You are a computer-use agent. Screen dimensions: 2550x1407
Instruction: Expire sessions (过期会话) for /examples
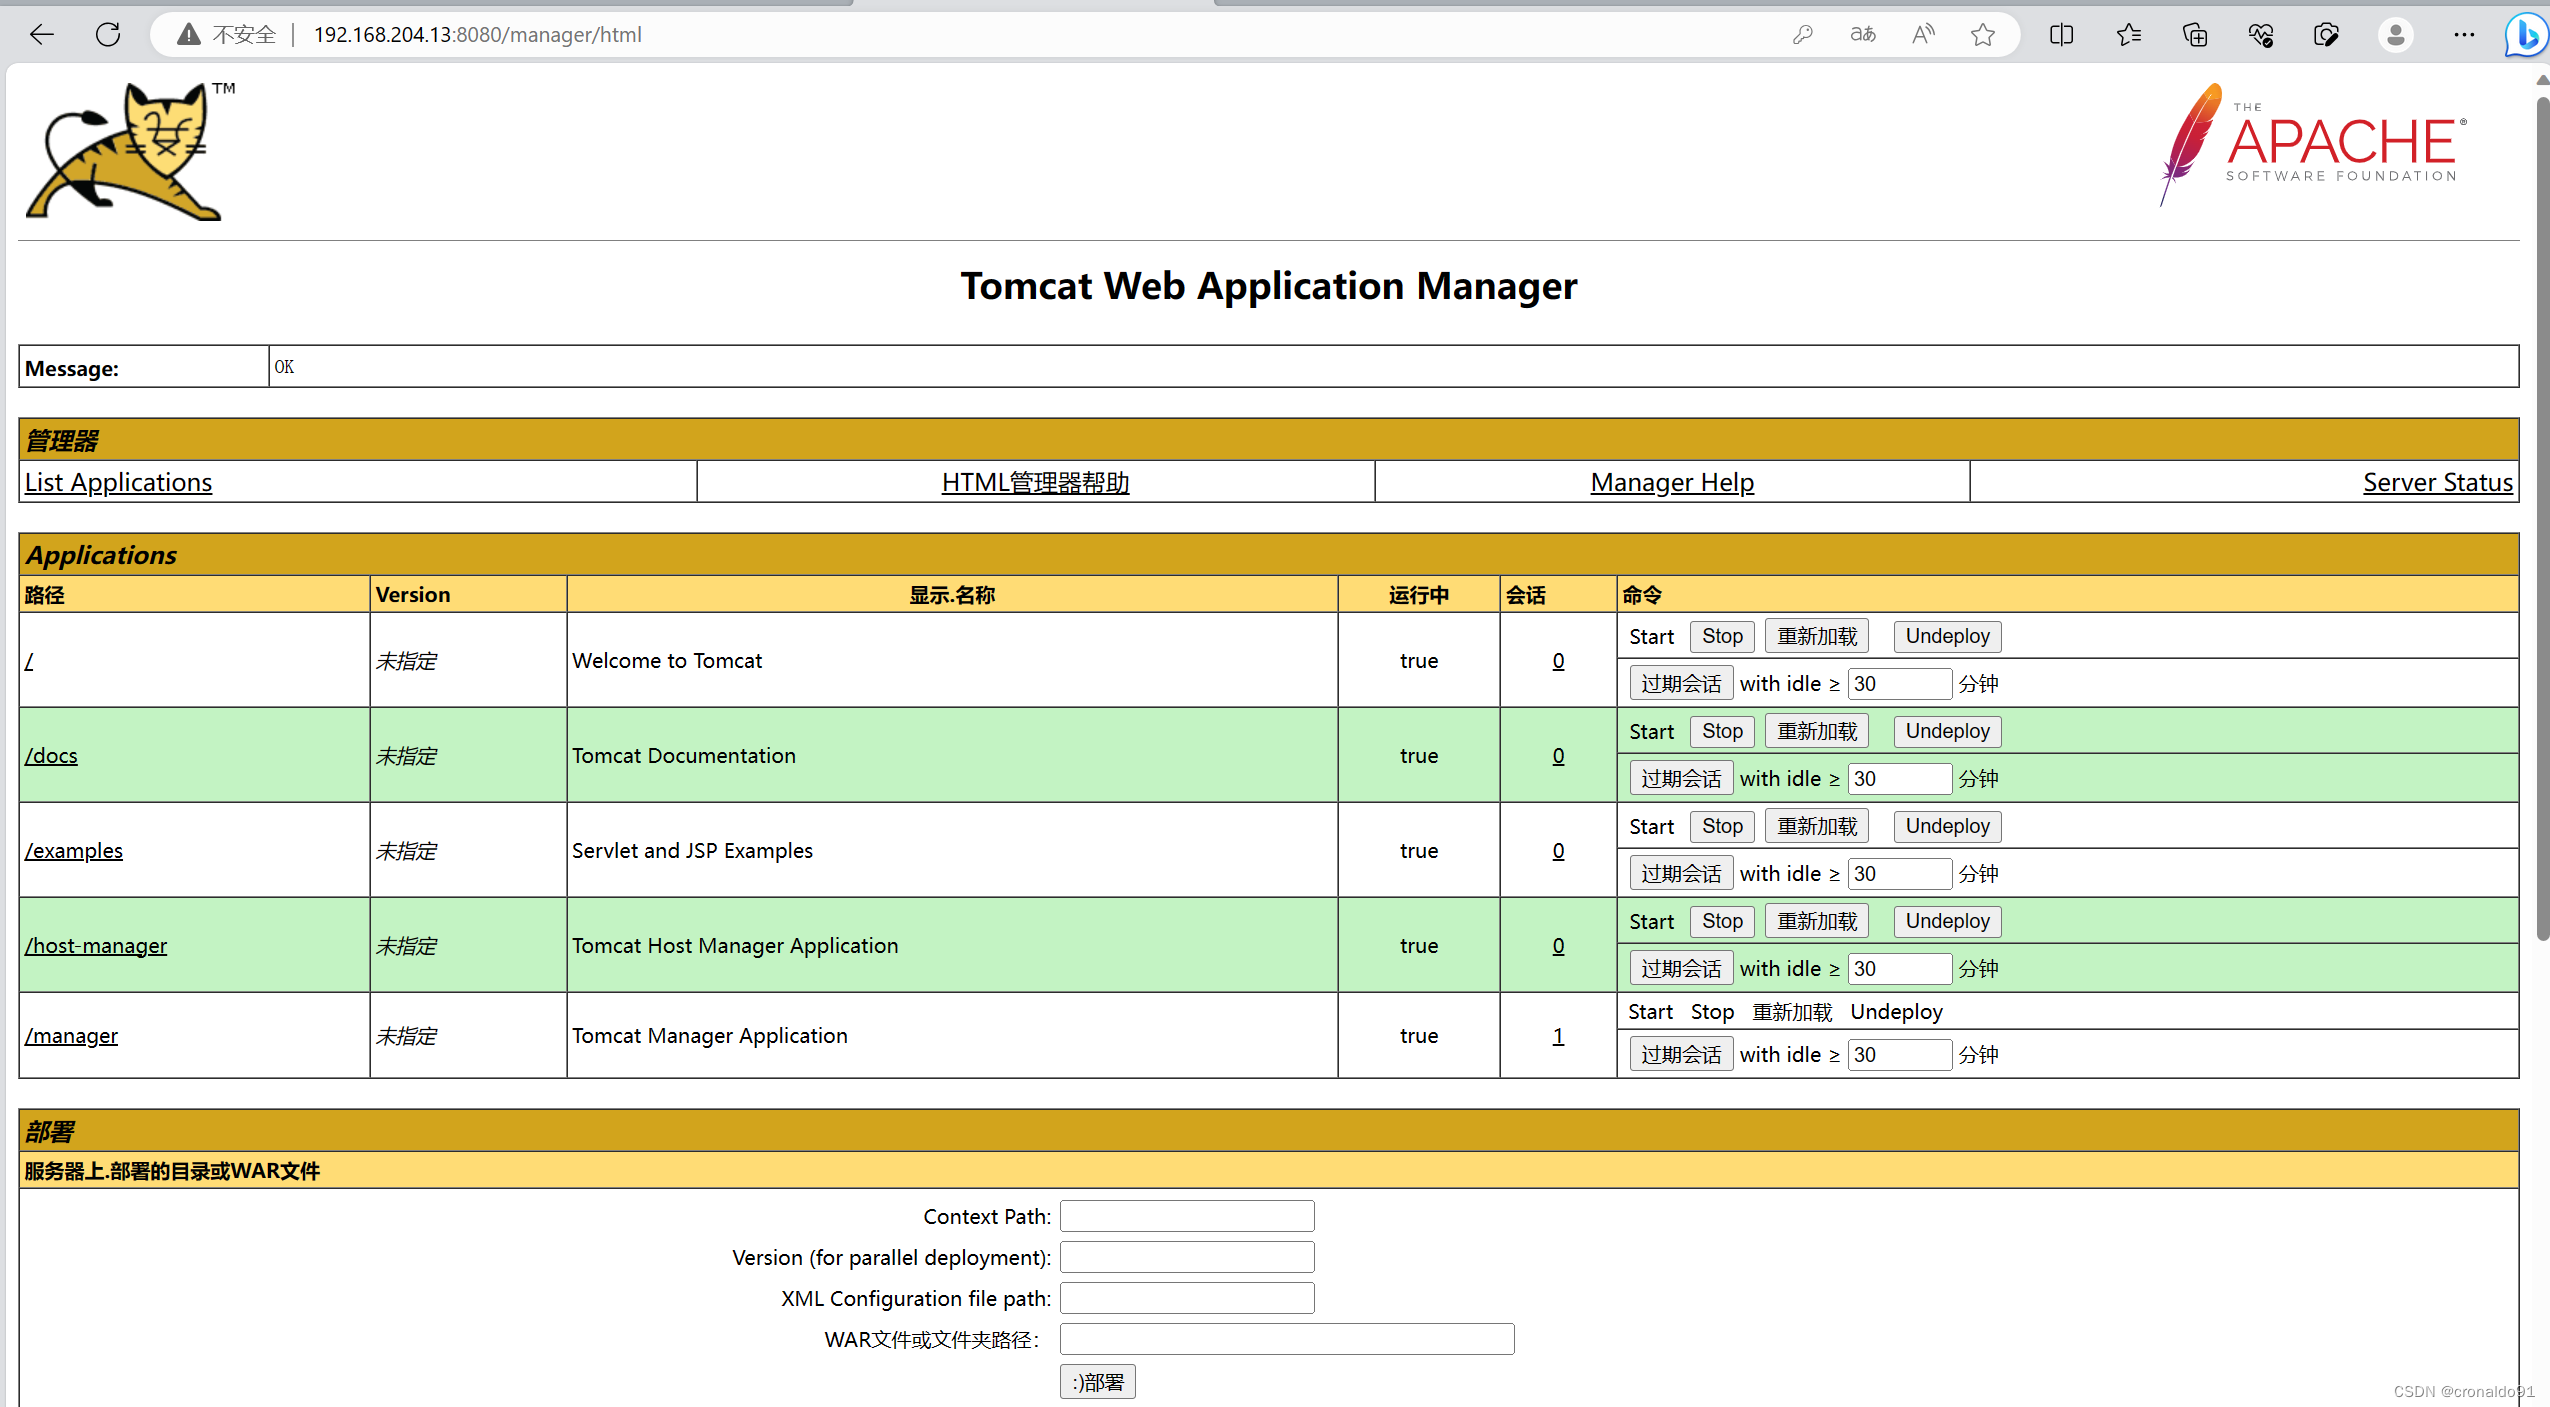click(1681, 874)
